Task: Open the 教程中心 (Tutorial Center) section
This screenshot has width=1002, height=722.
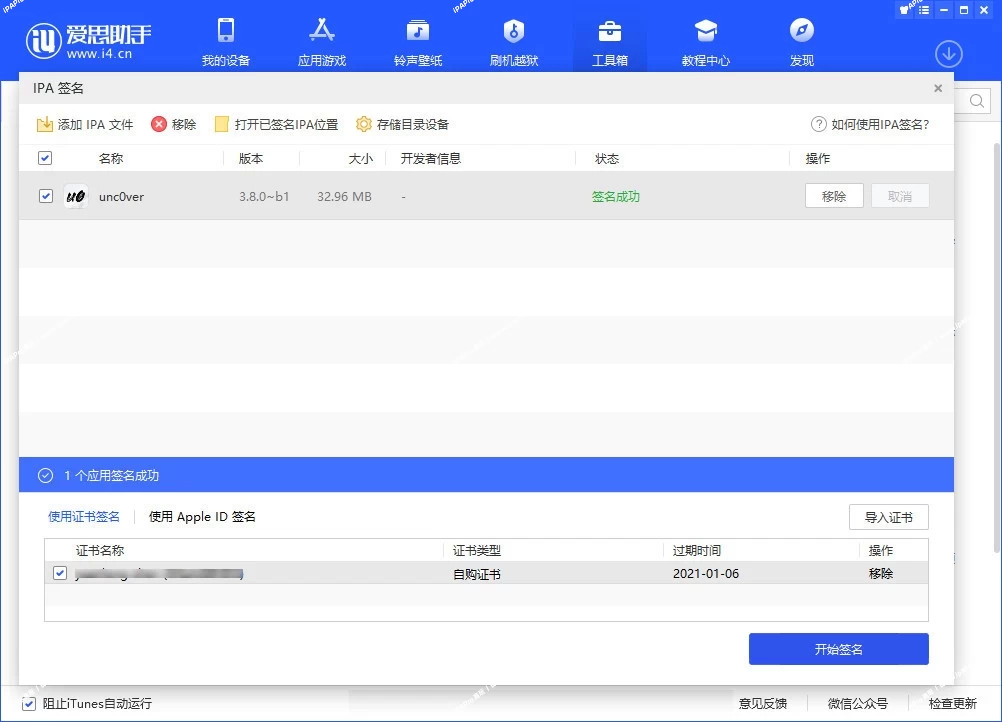Action: pos(705,40)
